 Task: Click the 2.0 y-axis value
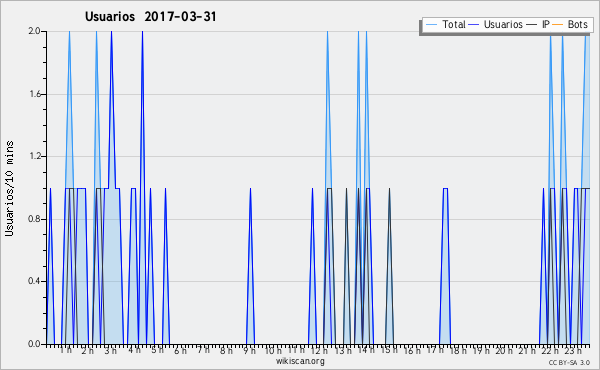(34, 31)
